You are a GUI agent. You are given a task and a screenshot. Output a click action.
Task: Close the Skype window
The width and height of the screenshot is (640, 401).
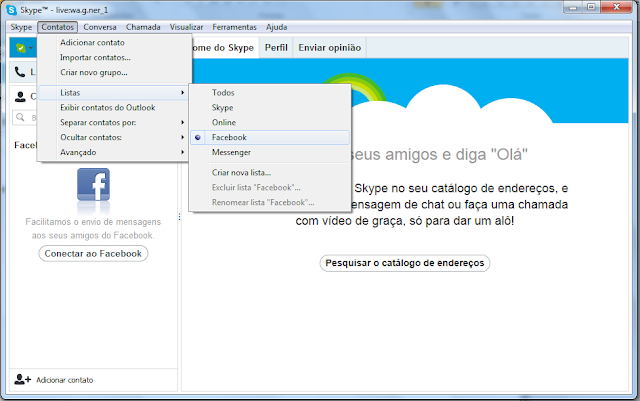point(617,7)
